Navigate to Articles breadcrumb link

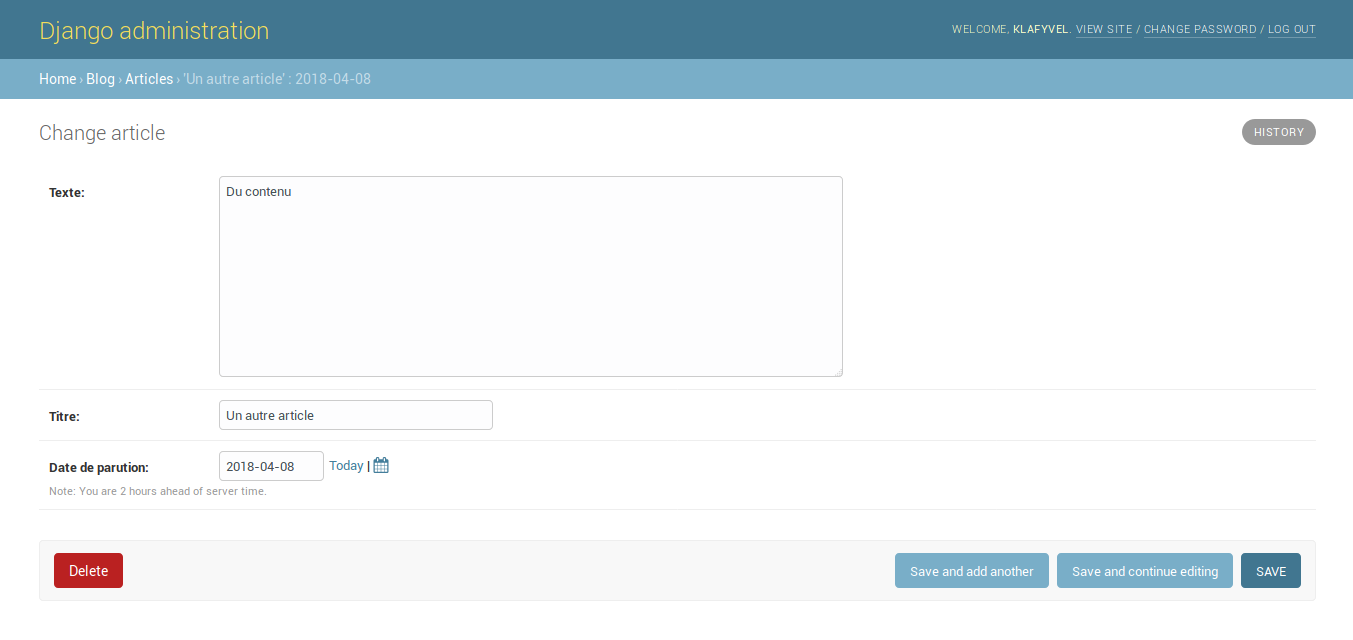(149, 79)
